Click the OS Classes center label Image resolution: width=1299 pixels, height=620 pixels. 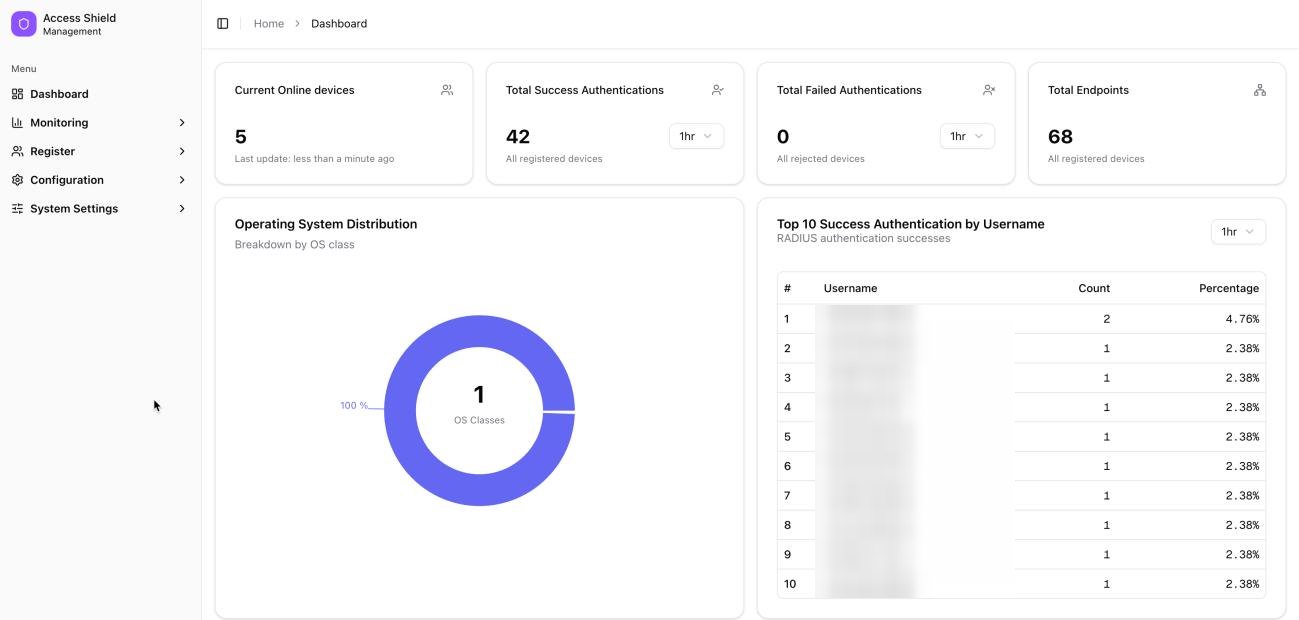click(x=479, y=420)
